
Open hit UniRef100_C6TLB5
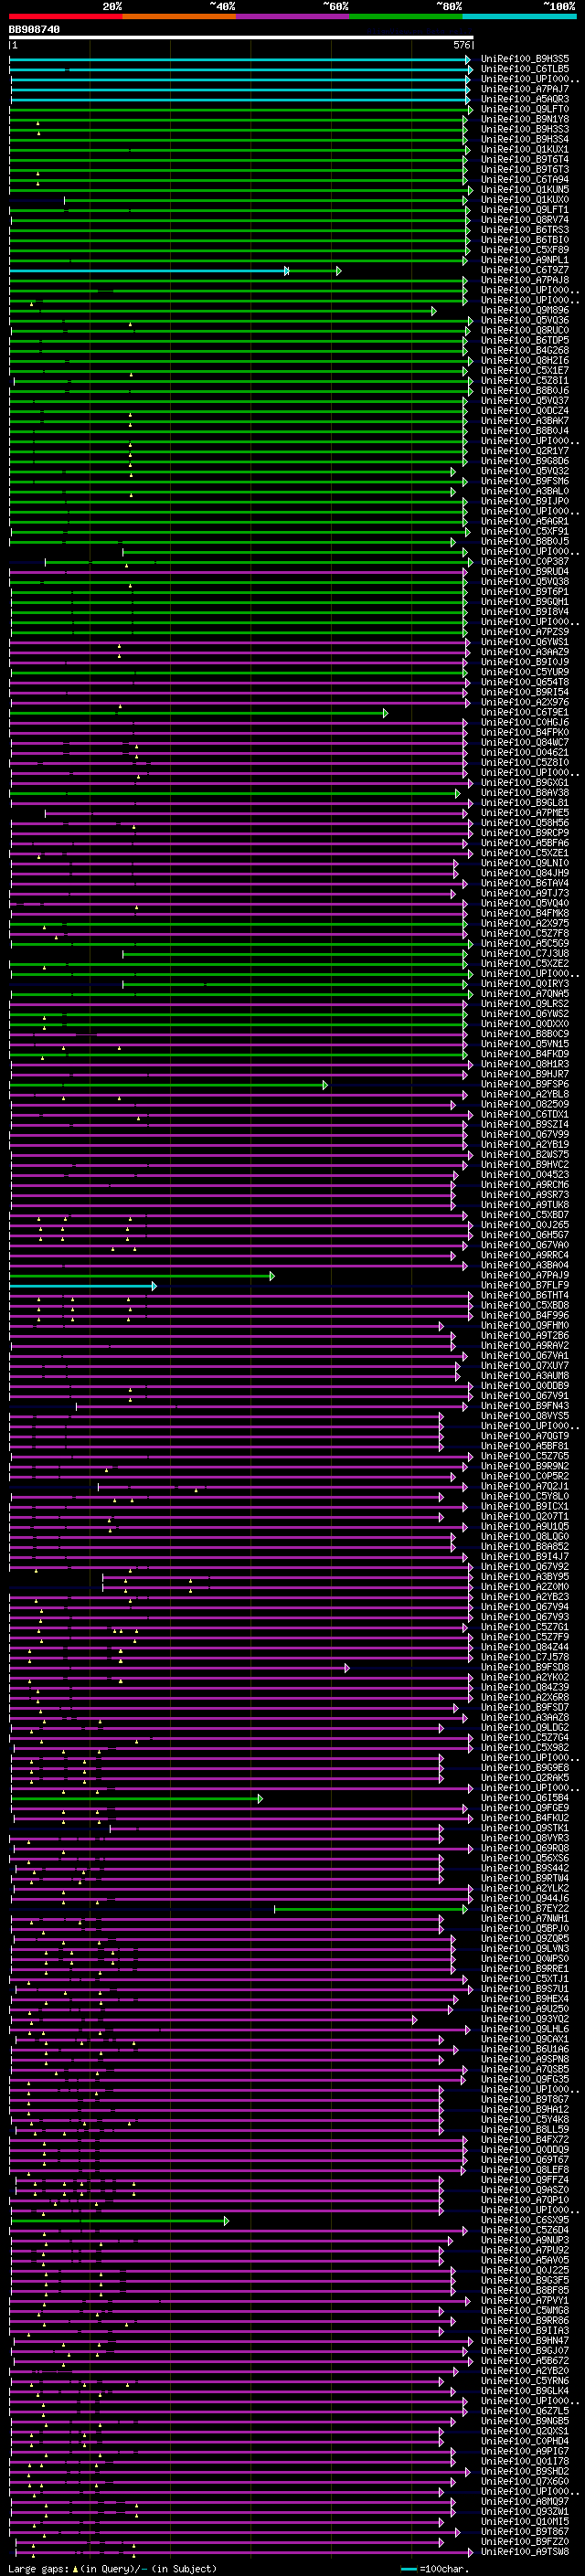click(x=525, y=69)
